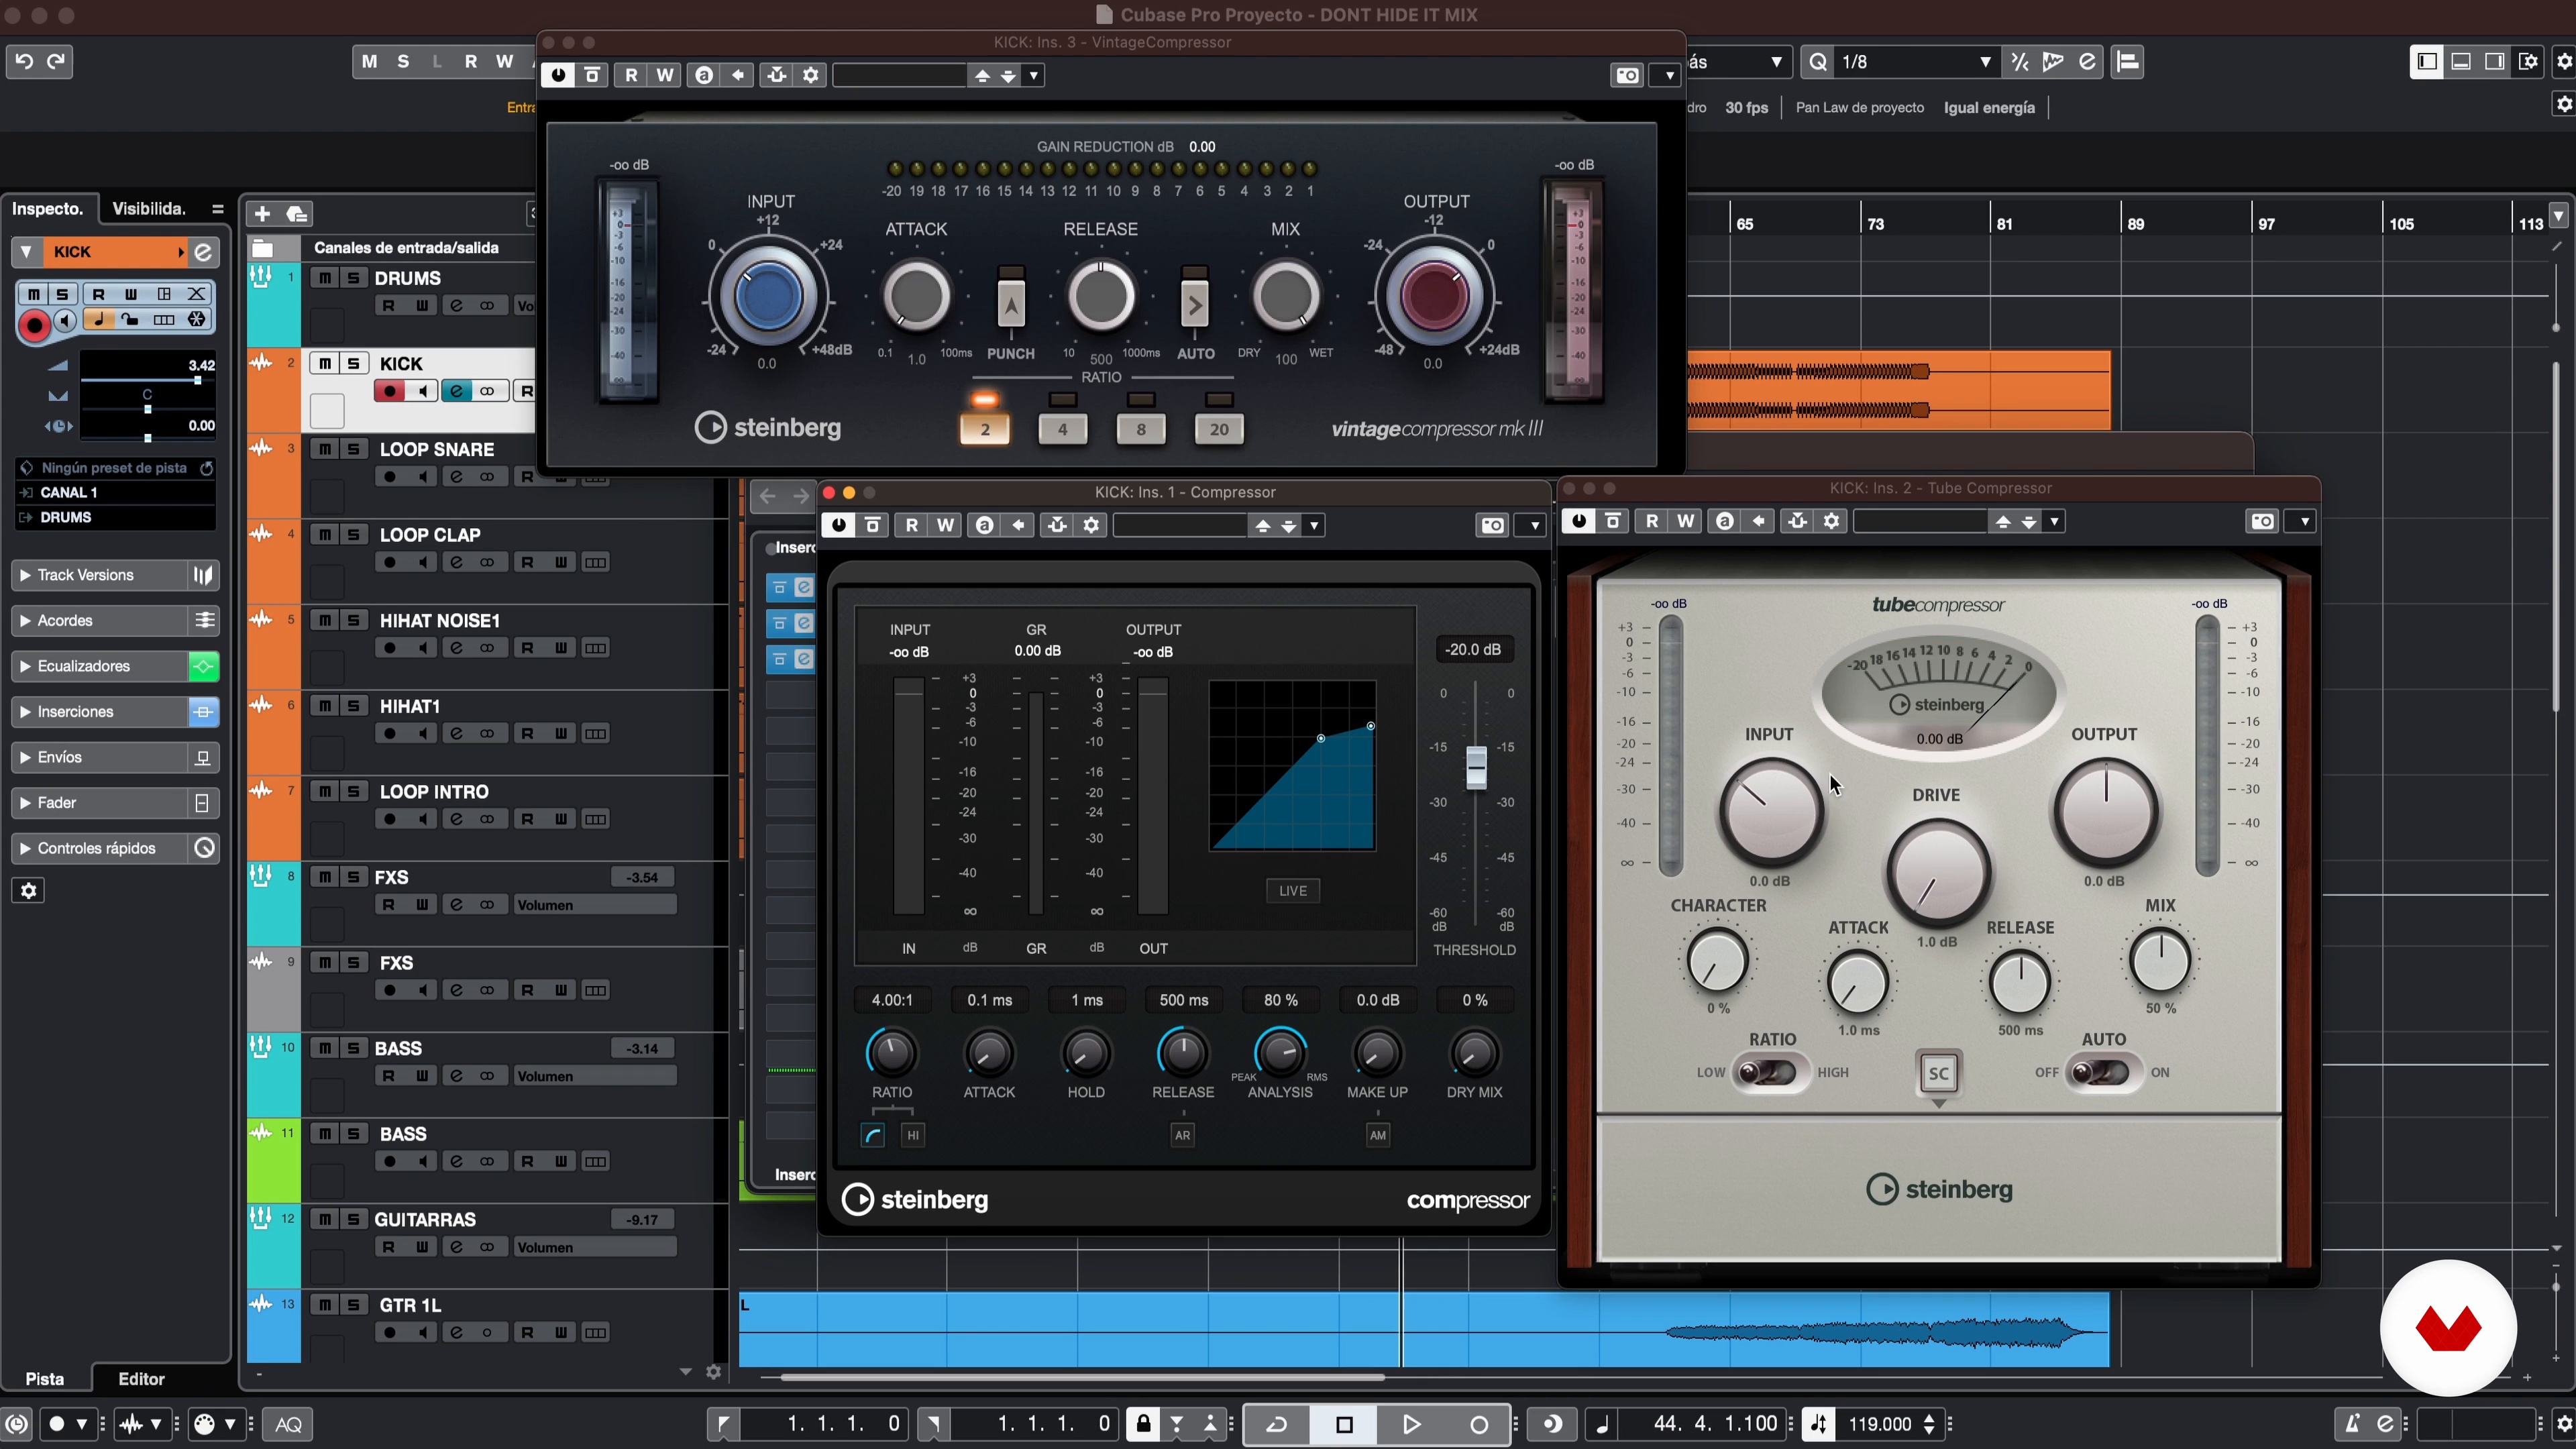Click Igual energía pan law setting
Image resolution: width=2576 pixels, height=1449 pixels.
coord(1989,108)
